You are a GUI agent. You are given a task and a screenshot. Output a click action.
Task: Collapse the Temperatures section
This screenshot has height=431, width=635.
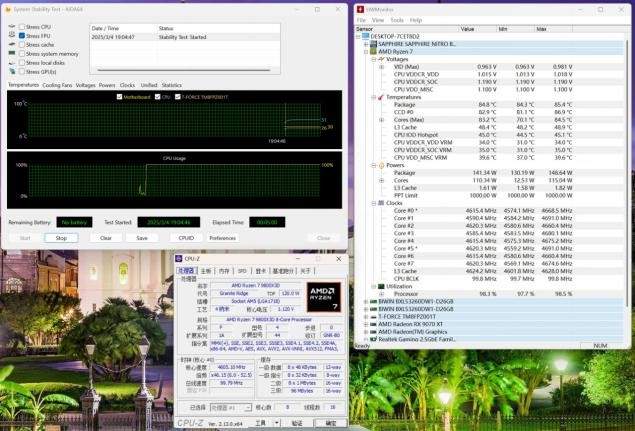(x=373, y=97)
